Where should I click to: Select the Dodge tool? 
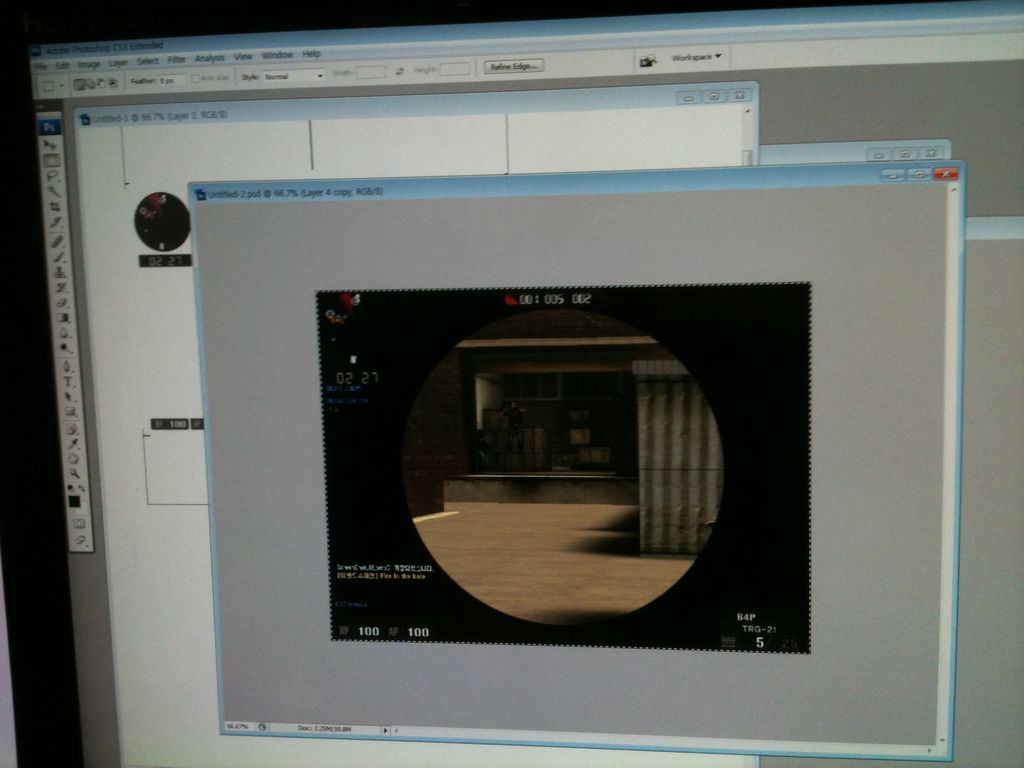[x=66, y=348]
